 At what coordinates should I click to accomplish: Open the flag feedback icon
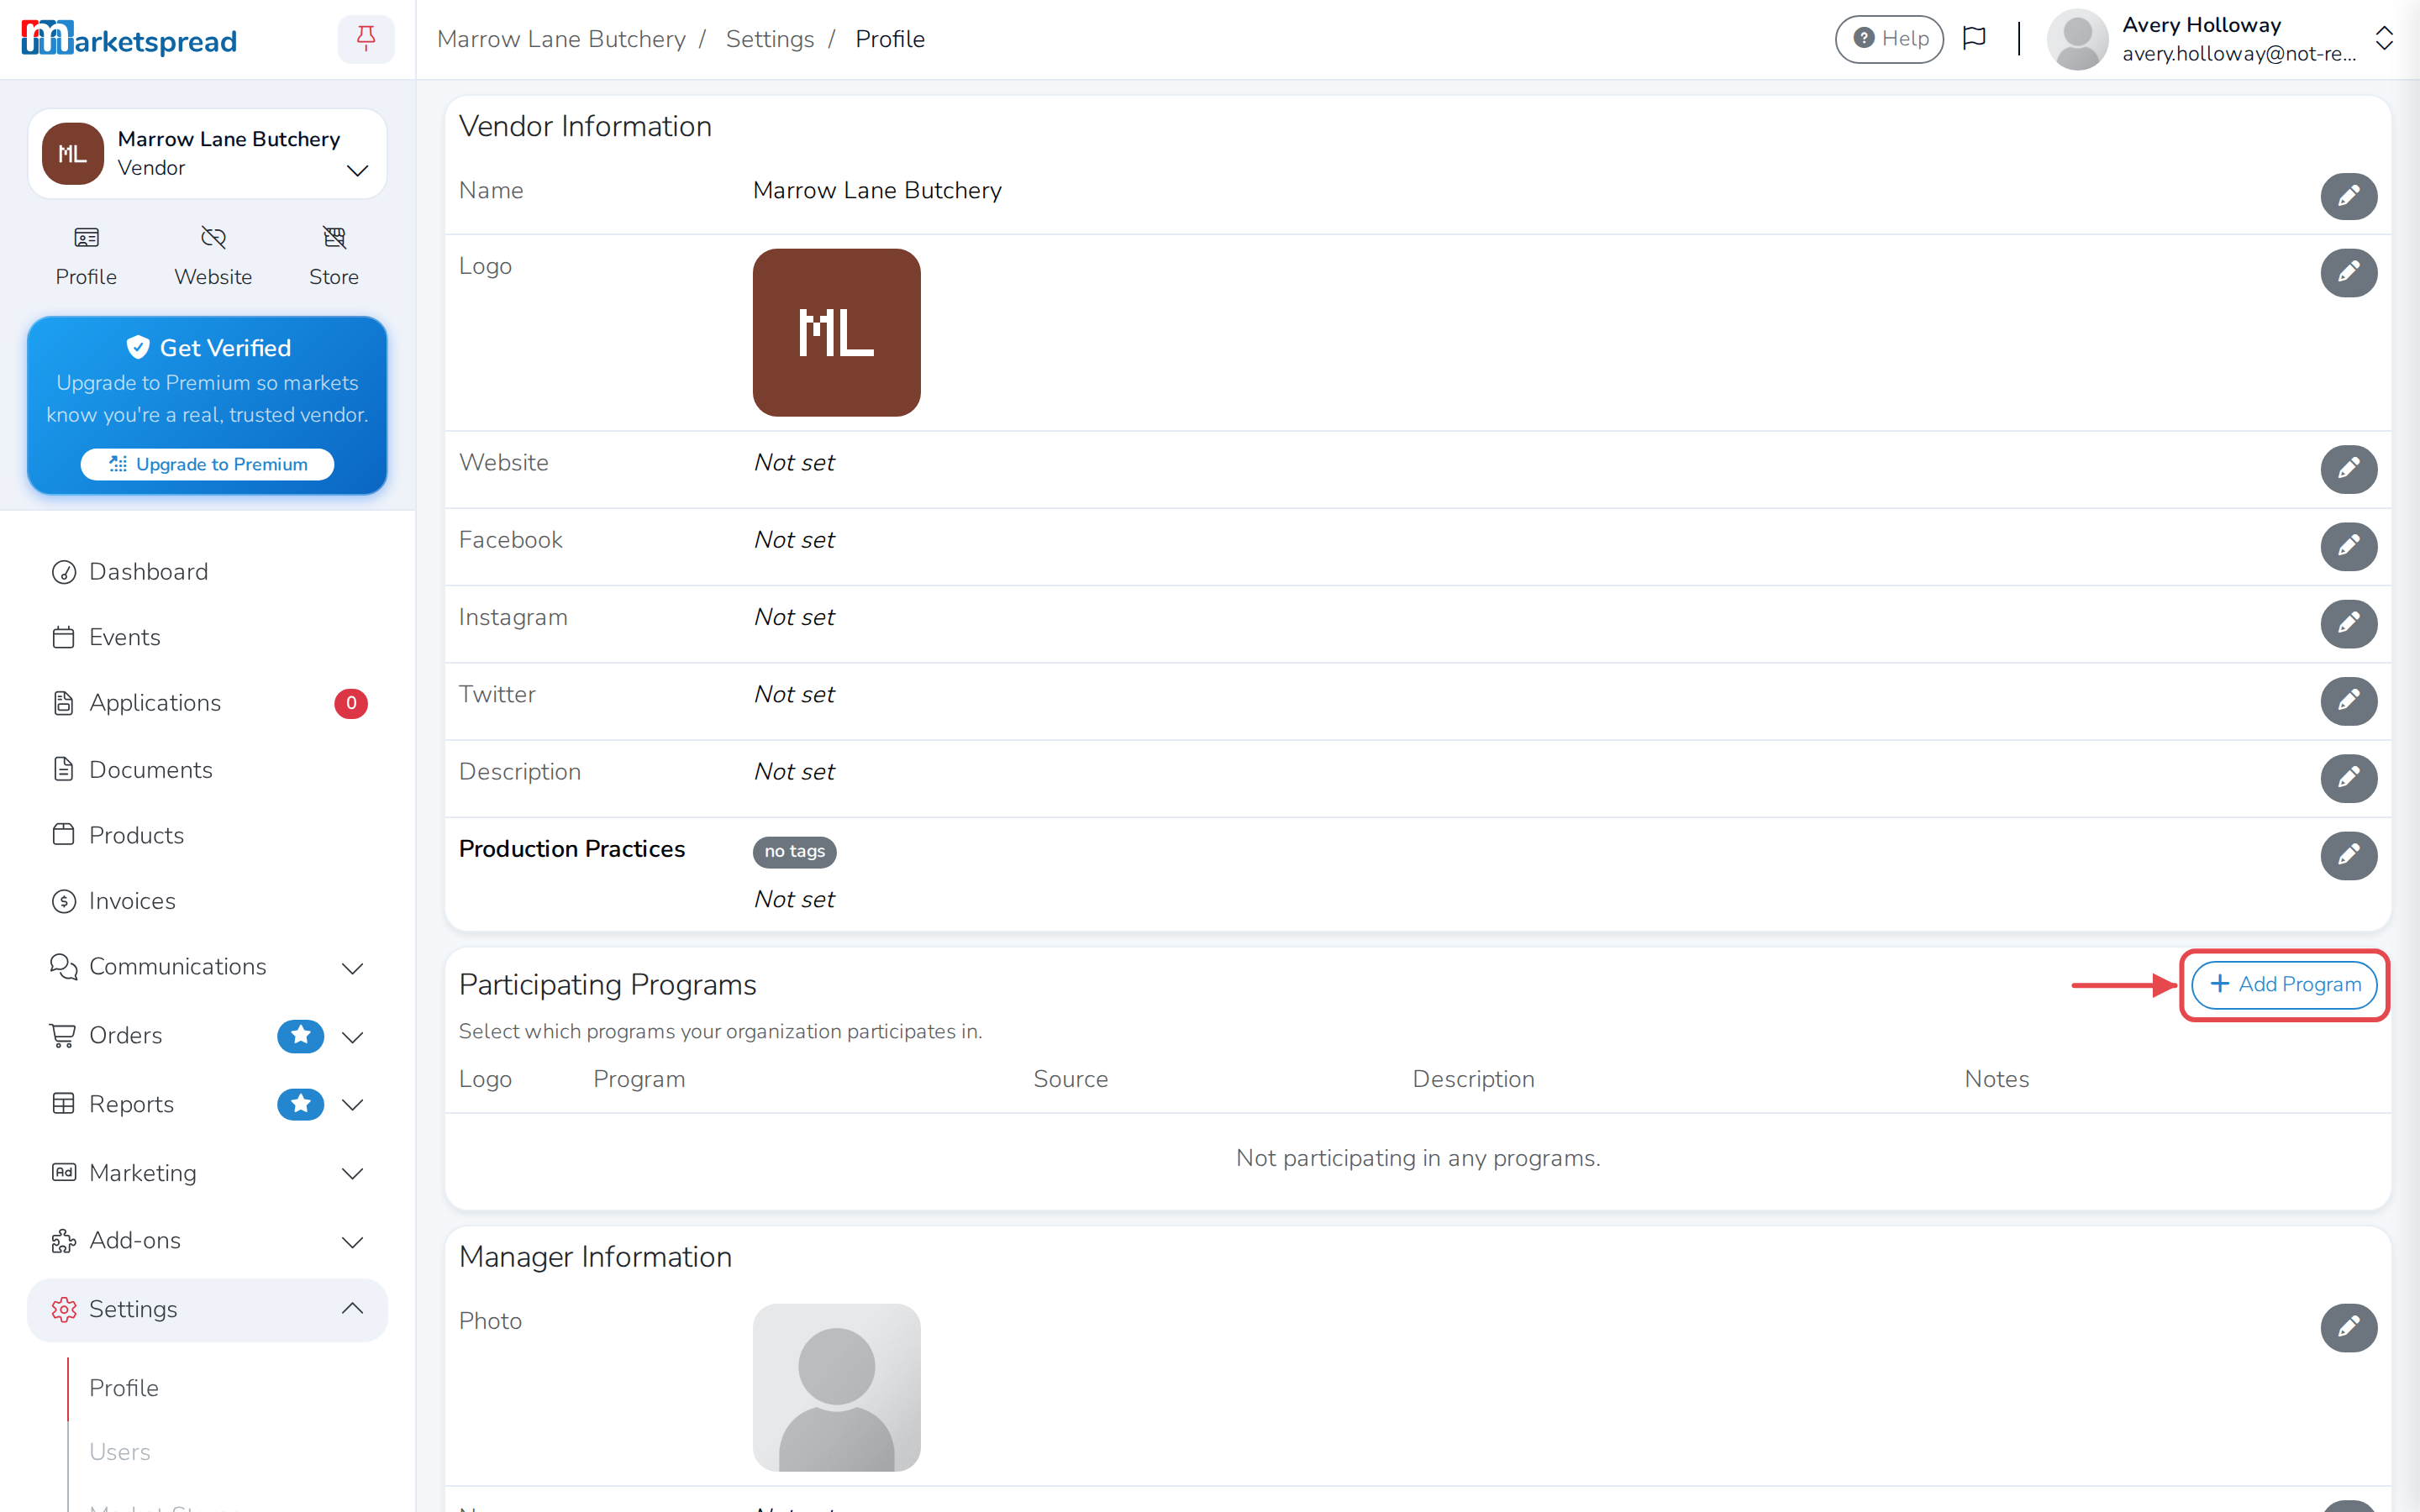[x=1974, y=39]
